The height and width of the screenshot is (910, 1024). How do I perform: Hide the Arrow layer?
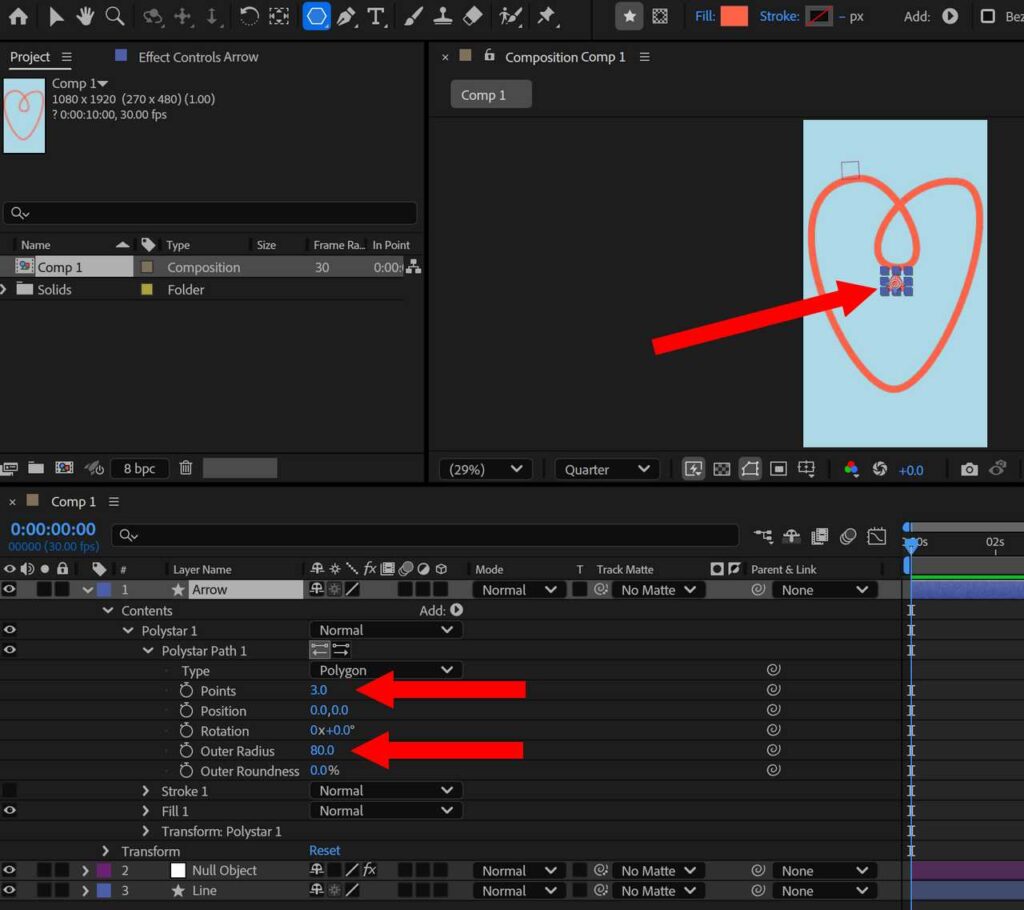[x=9, y=589]
